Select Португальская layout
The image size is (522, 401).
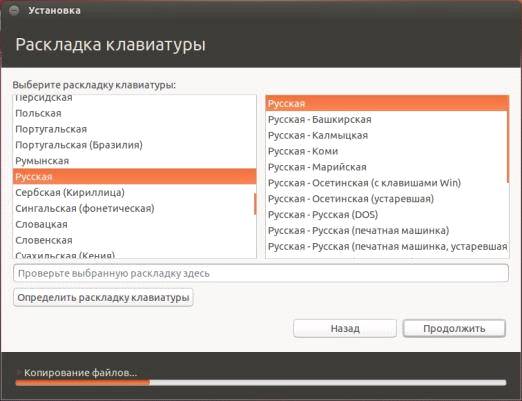coord(134,129)
